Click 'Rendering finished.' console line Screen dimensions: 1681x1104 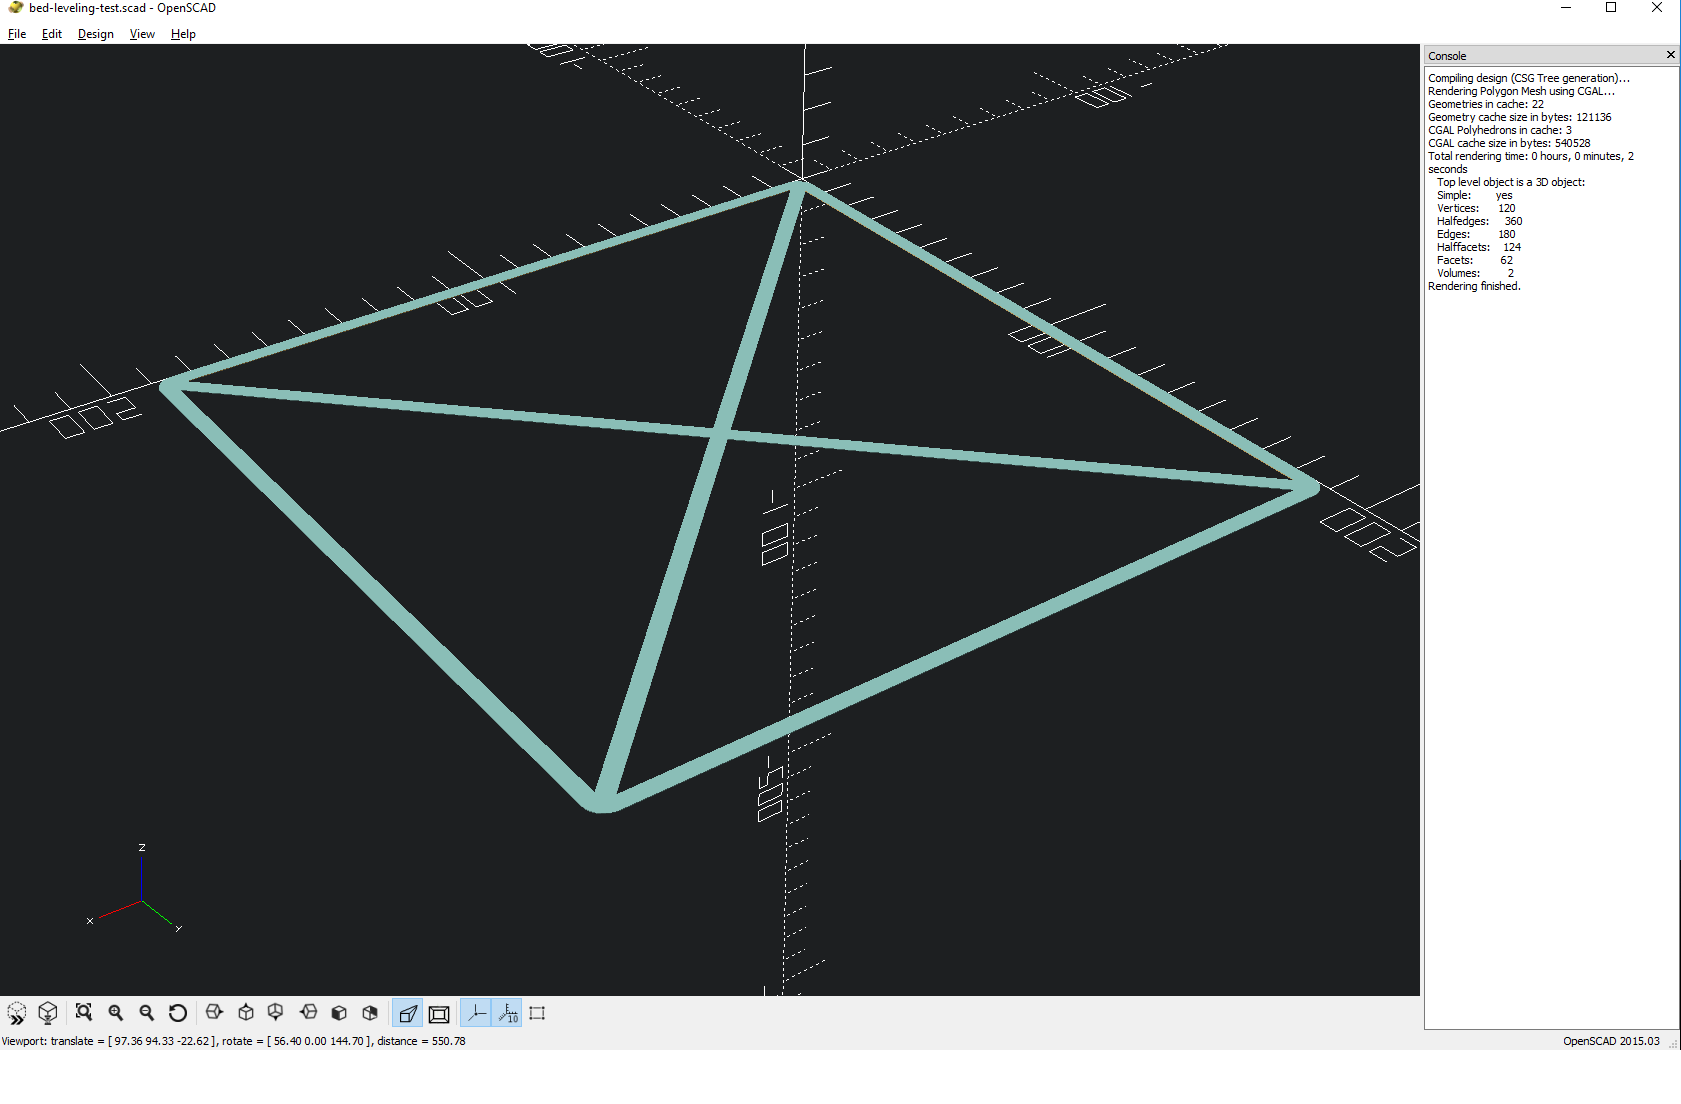point(1474,286)
